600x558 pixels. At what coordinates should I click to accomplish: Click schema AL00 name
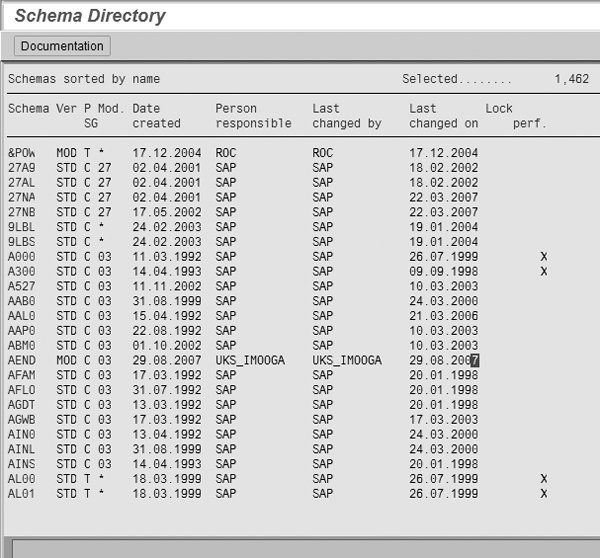[x=22, y=479]
